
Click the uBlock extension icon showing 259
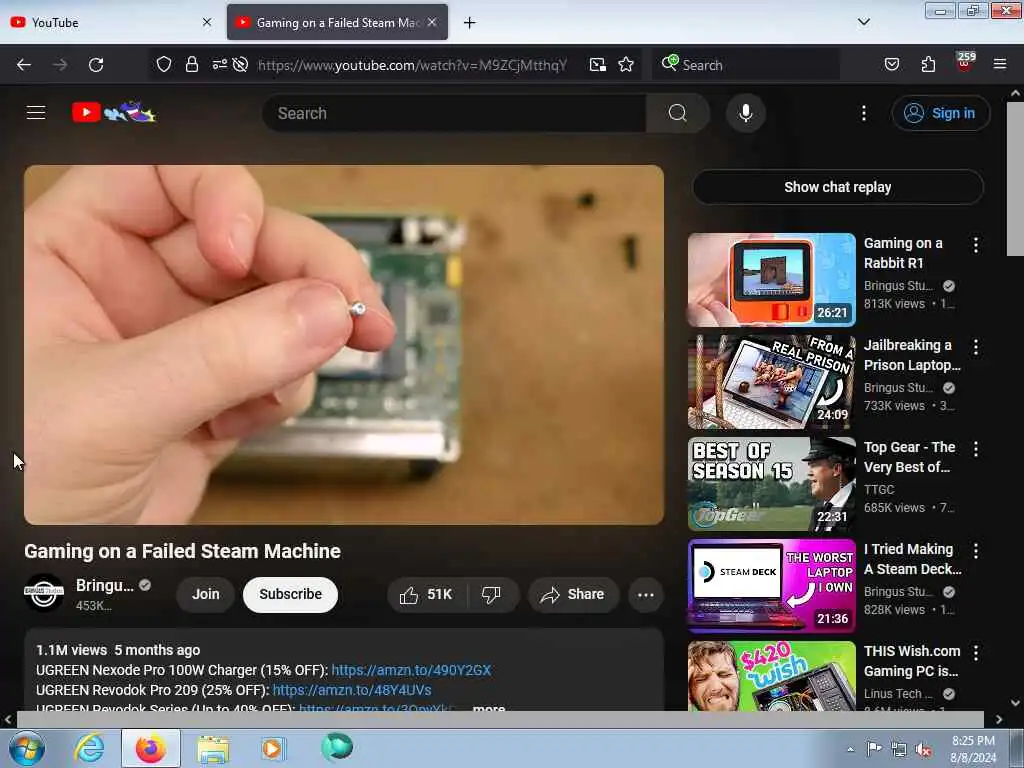(x=965, y=61)
